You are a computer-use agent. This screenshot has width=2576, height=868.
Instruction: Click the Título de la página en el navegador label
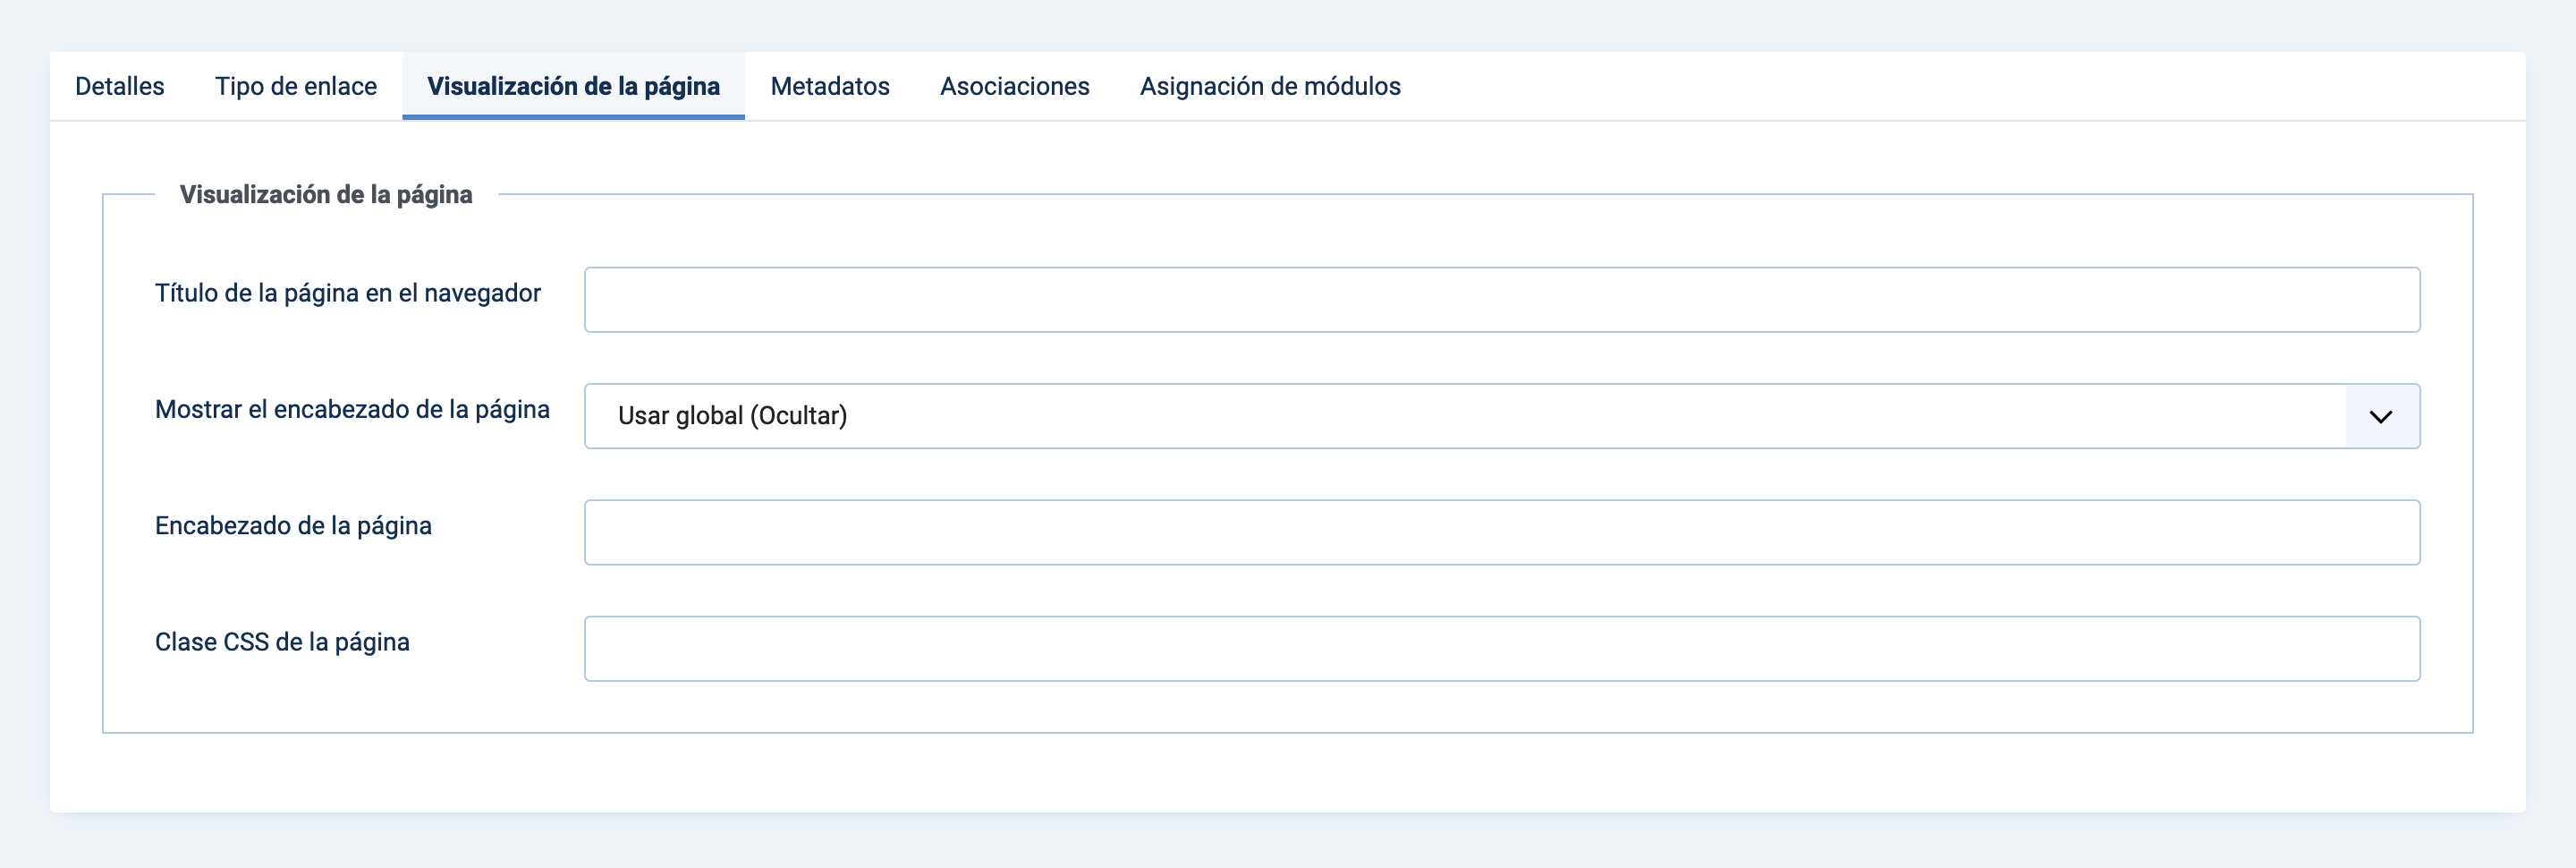[347, 293]
